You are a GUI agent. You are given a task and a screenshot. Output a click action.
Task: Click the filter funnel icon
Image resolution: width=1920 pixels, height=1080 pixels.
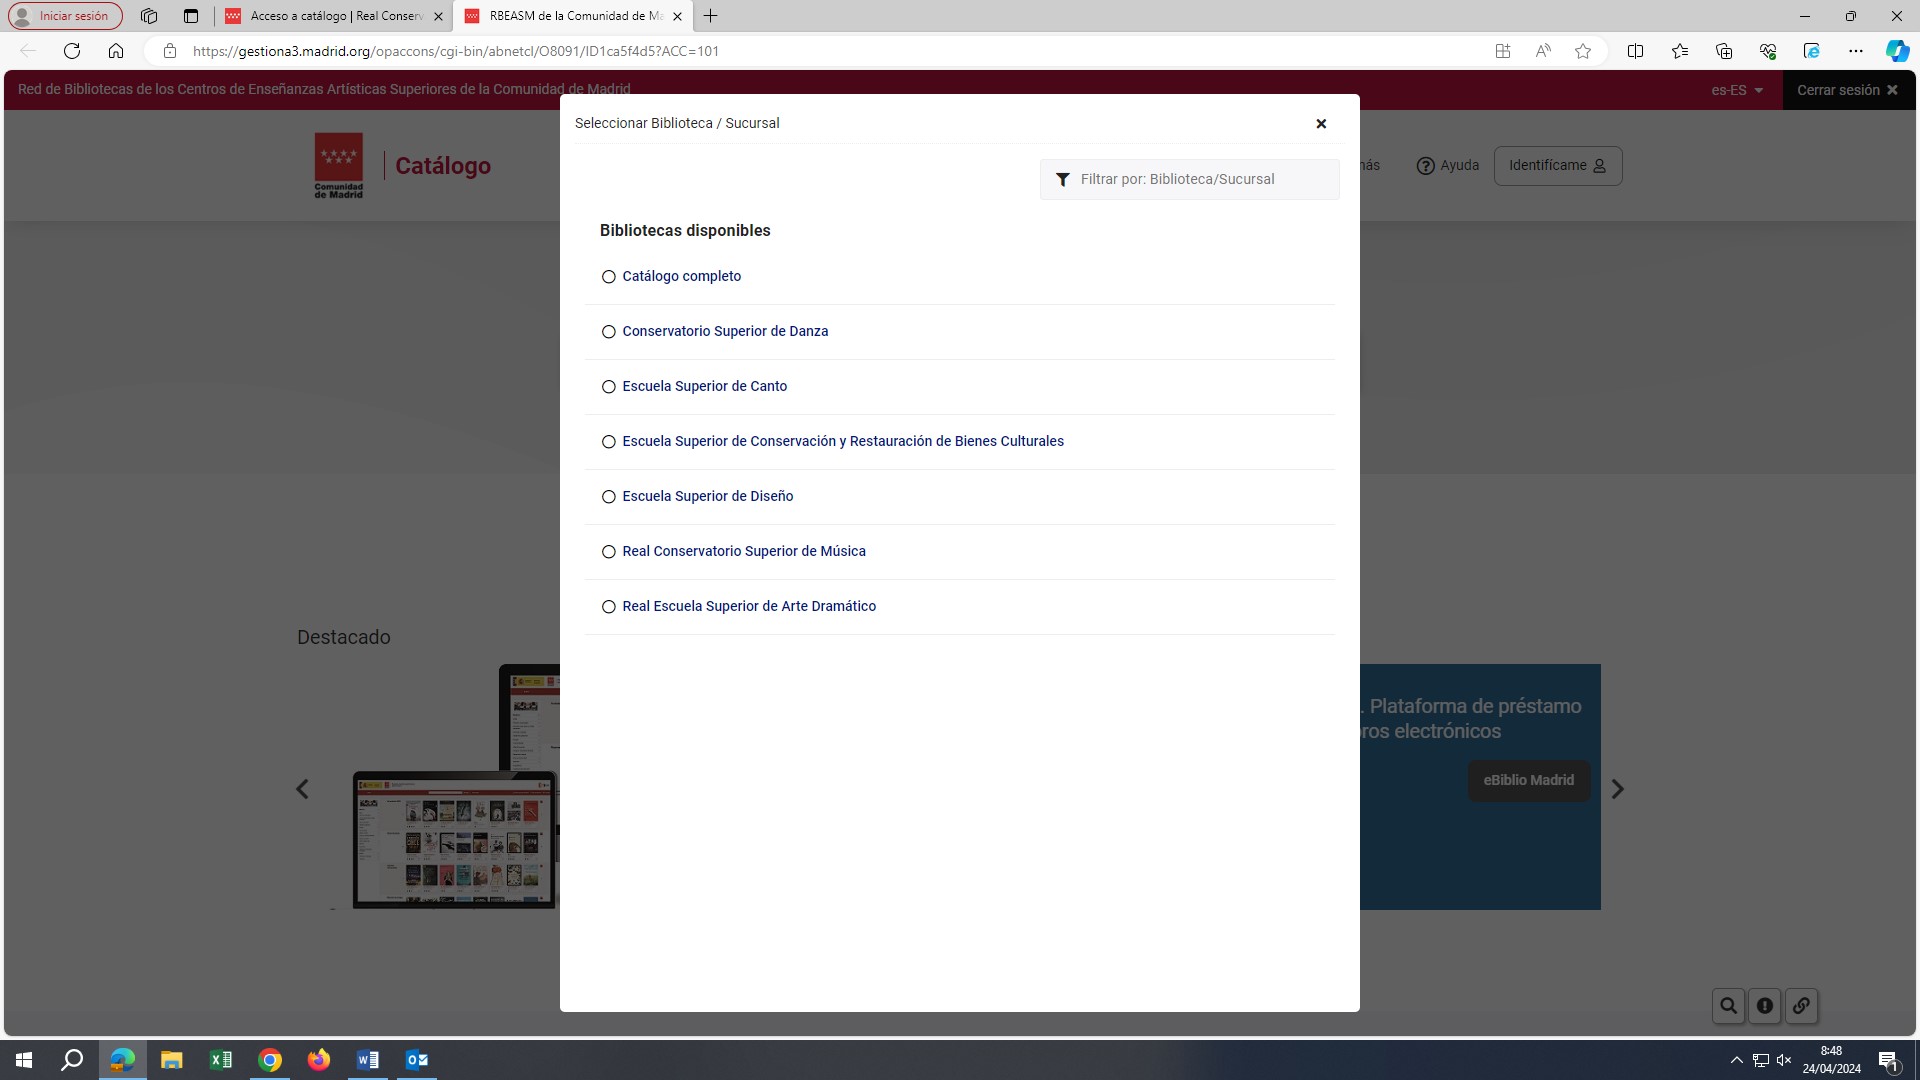1063,180
